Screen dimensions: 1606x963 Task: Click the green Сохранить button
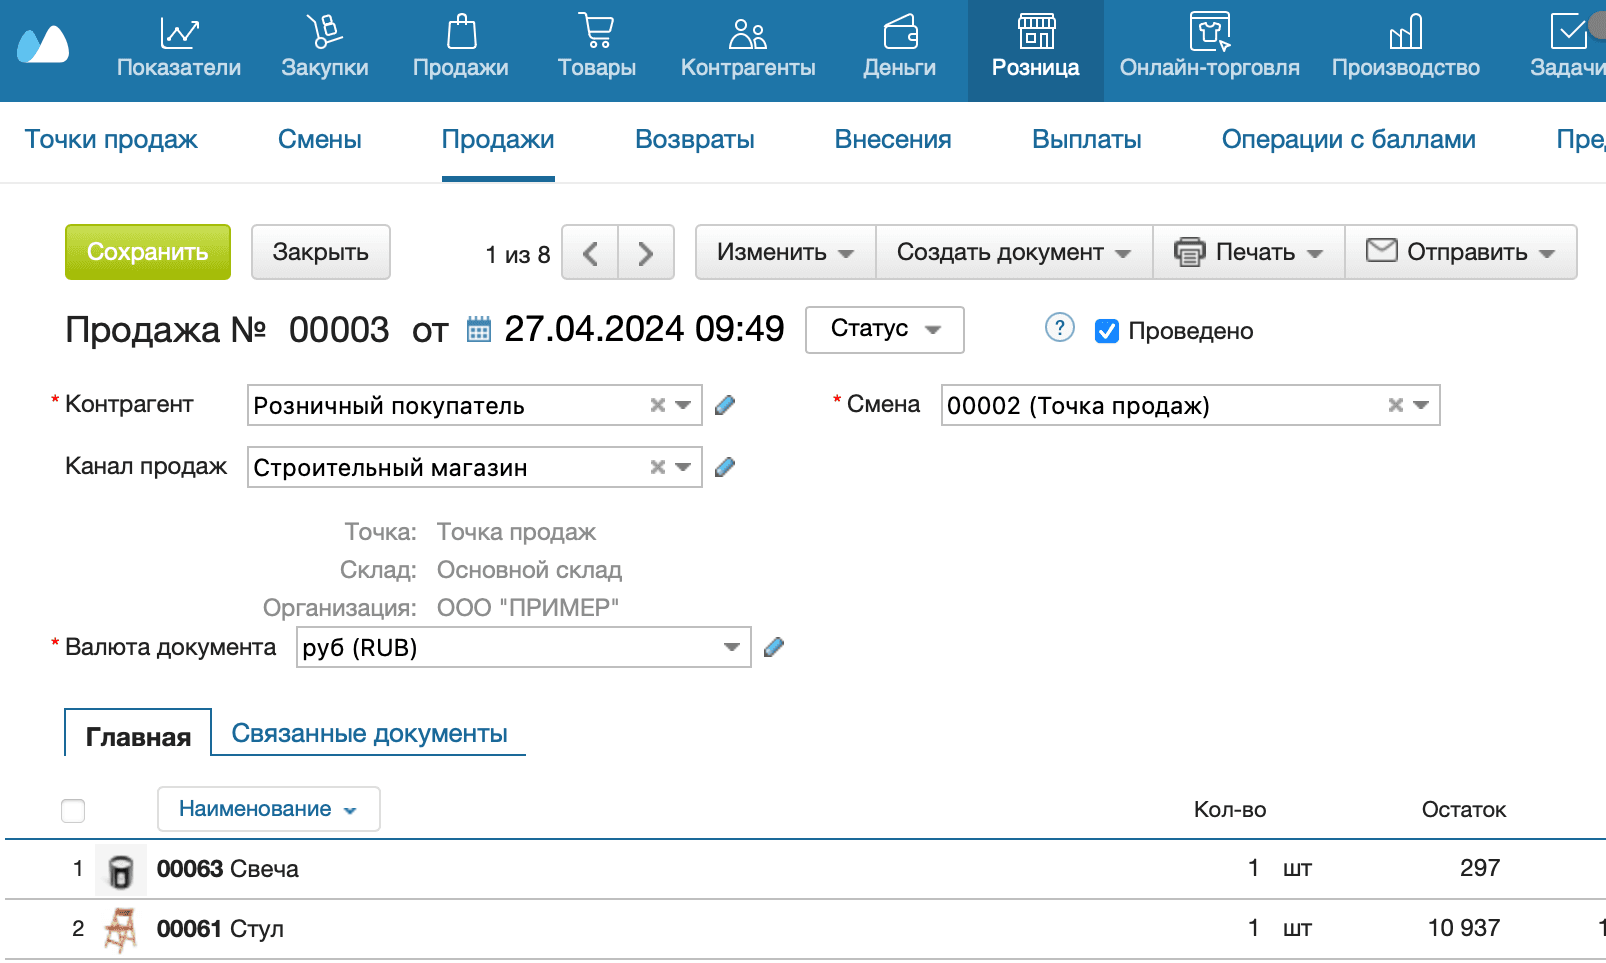148,252
